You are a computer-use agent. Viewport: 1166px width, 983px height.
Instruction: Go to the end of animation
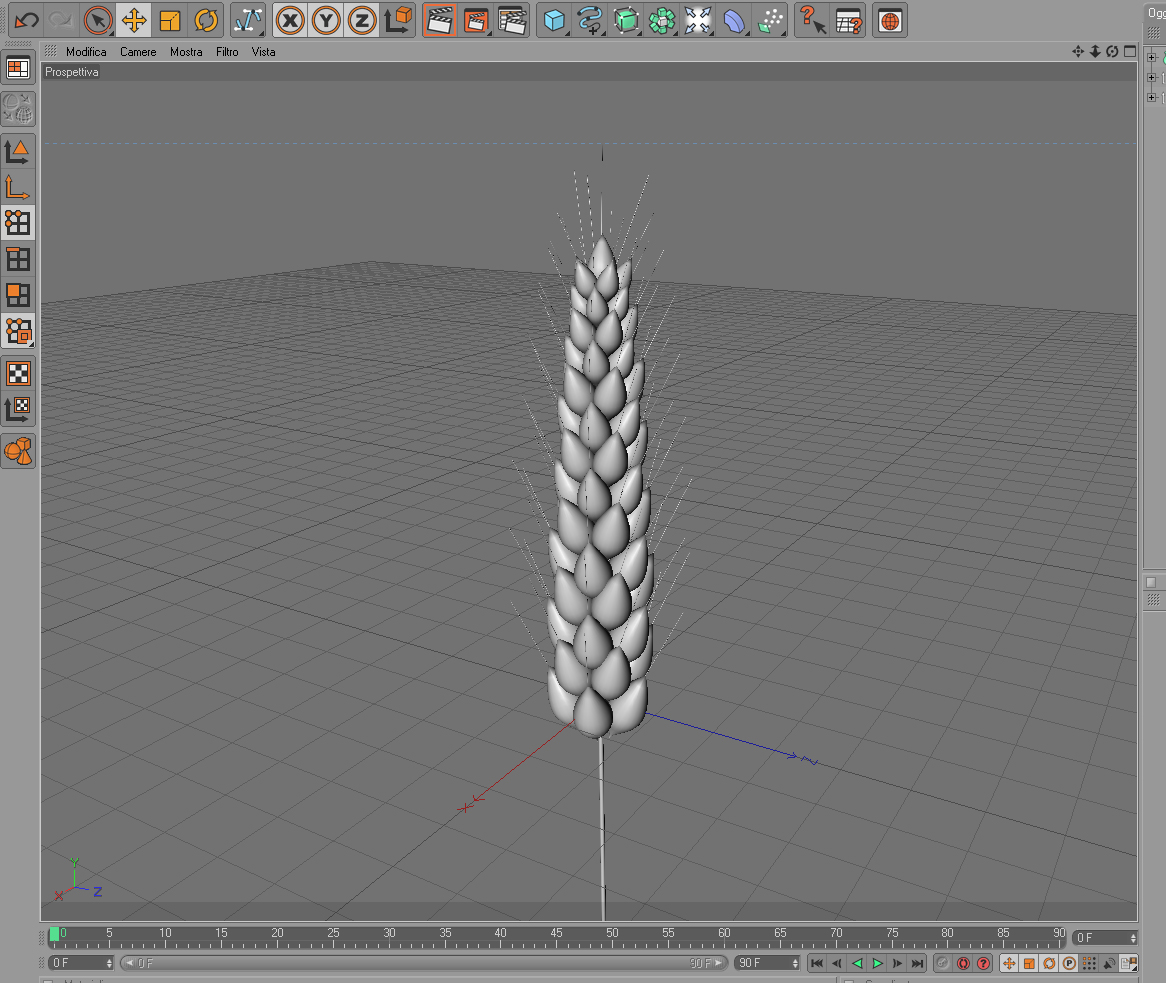917,963
